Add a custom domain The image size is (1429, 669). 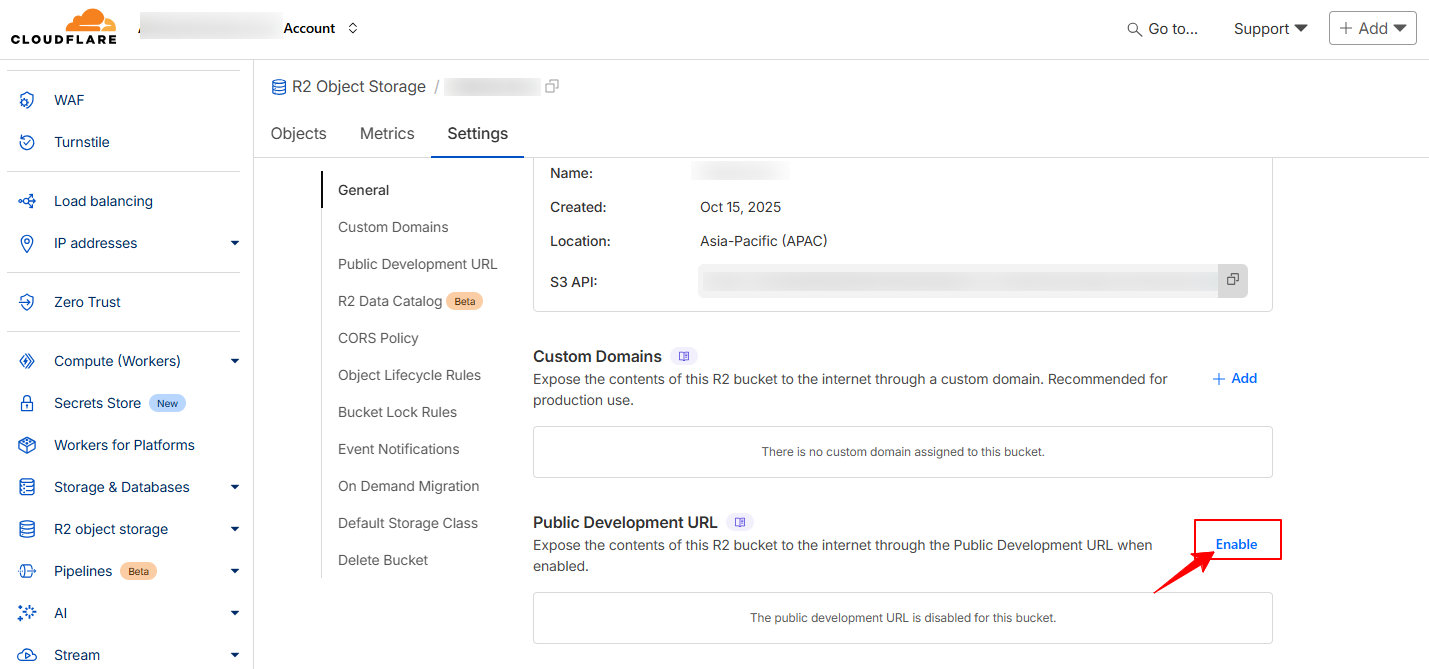[1235, 379]
